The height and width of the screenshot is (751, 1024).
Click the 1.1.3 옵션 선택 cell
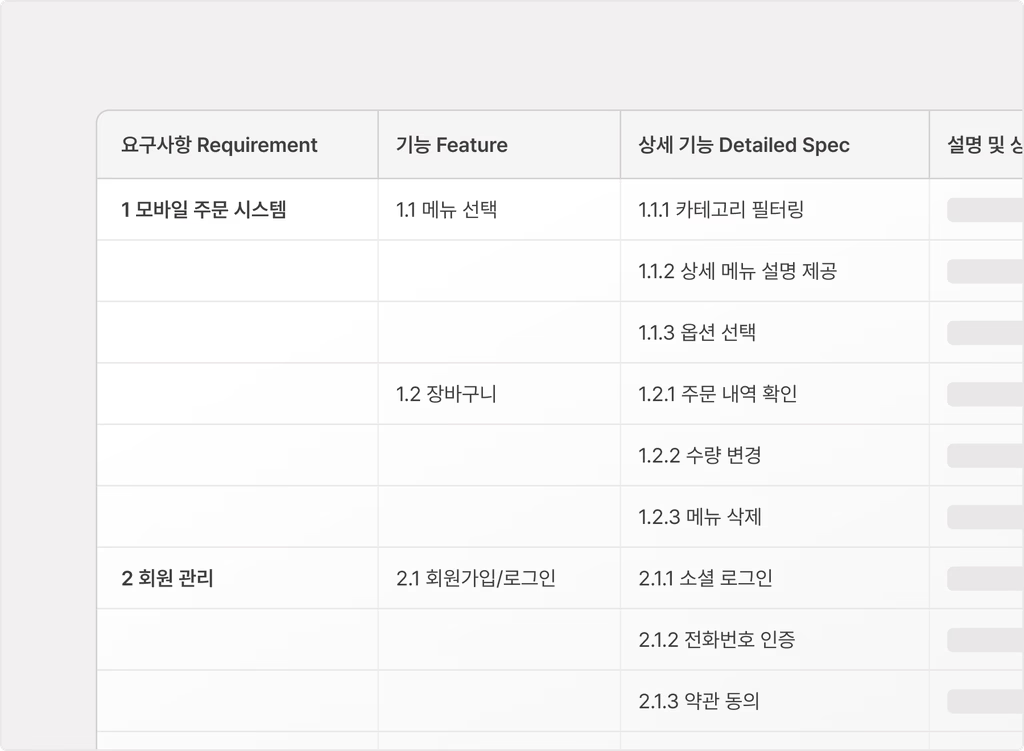click(775, 332)
